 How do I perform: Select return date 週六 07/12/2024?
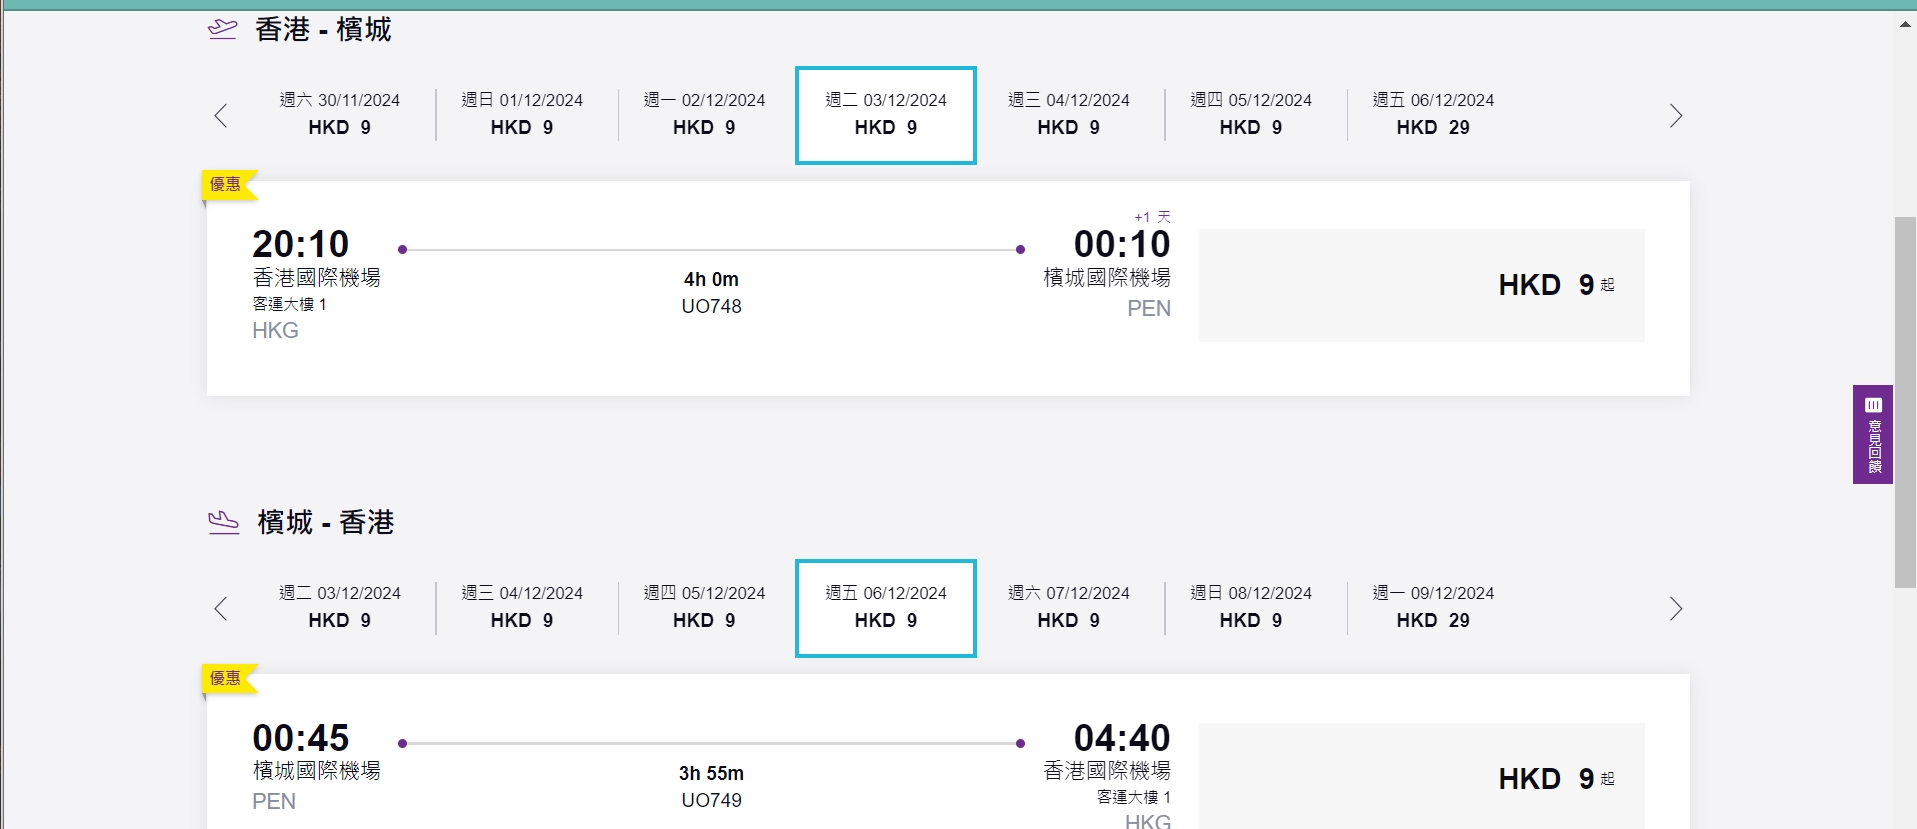pos(1068,607)
